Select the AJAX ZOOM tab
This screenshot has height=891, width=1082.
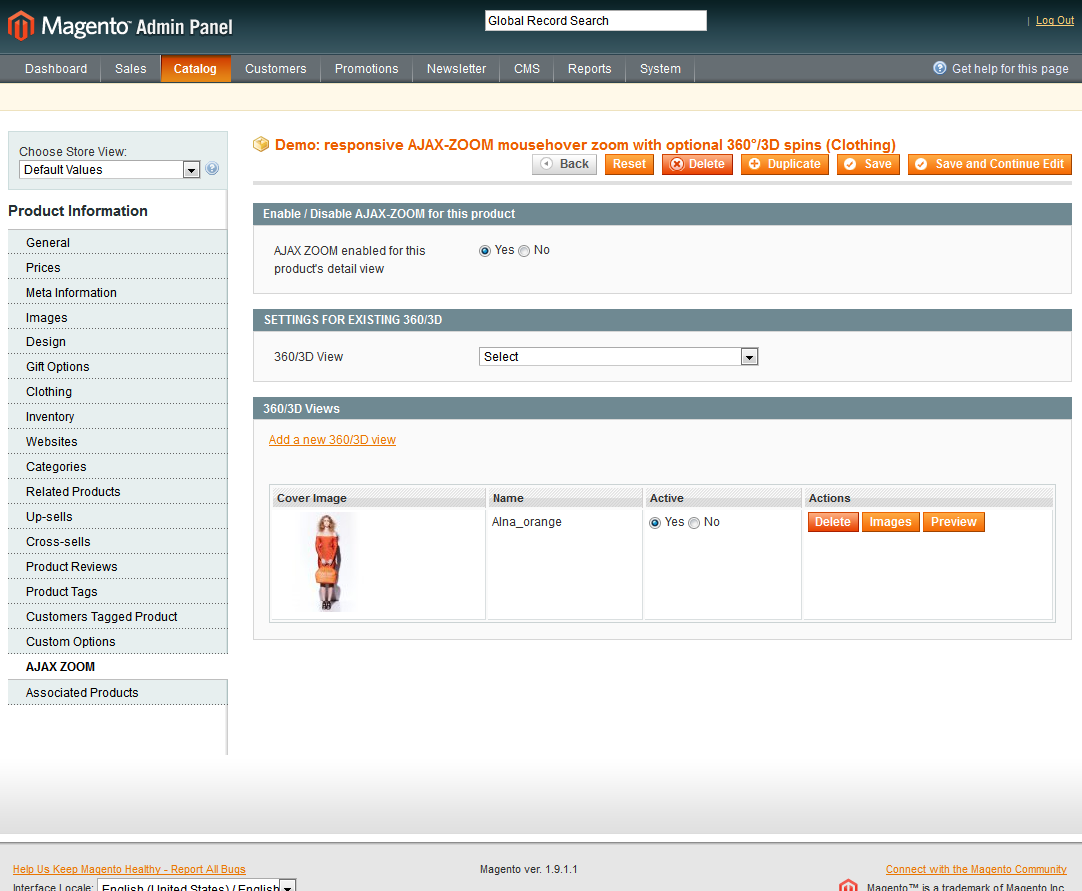117,667
